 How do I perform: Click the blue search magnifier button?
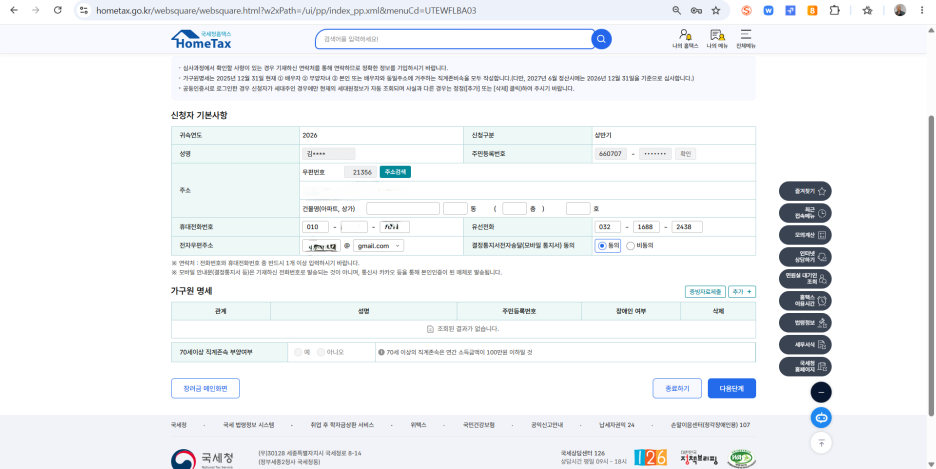pos(601,39)
